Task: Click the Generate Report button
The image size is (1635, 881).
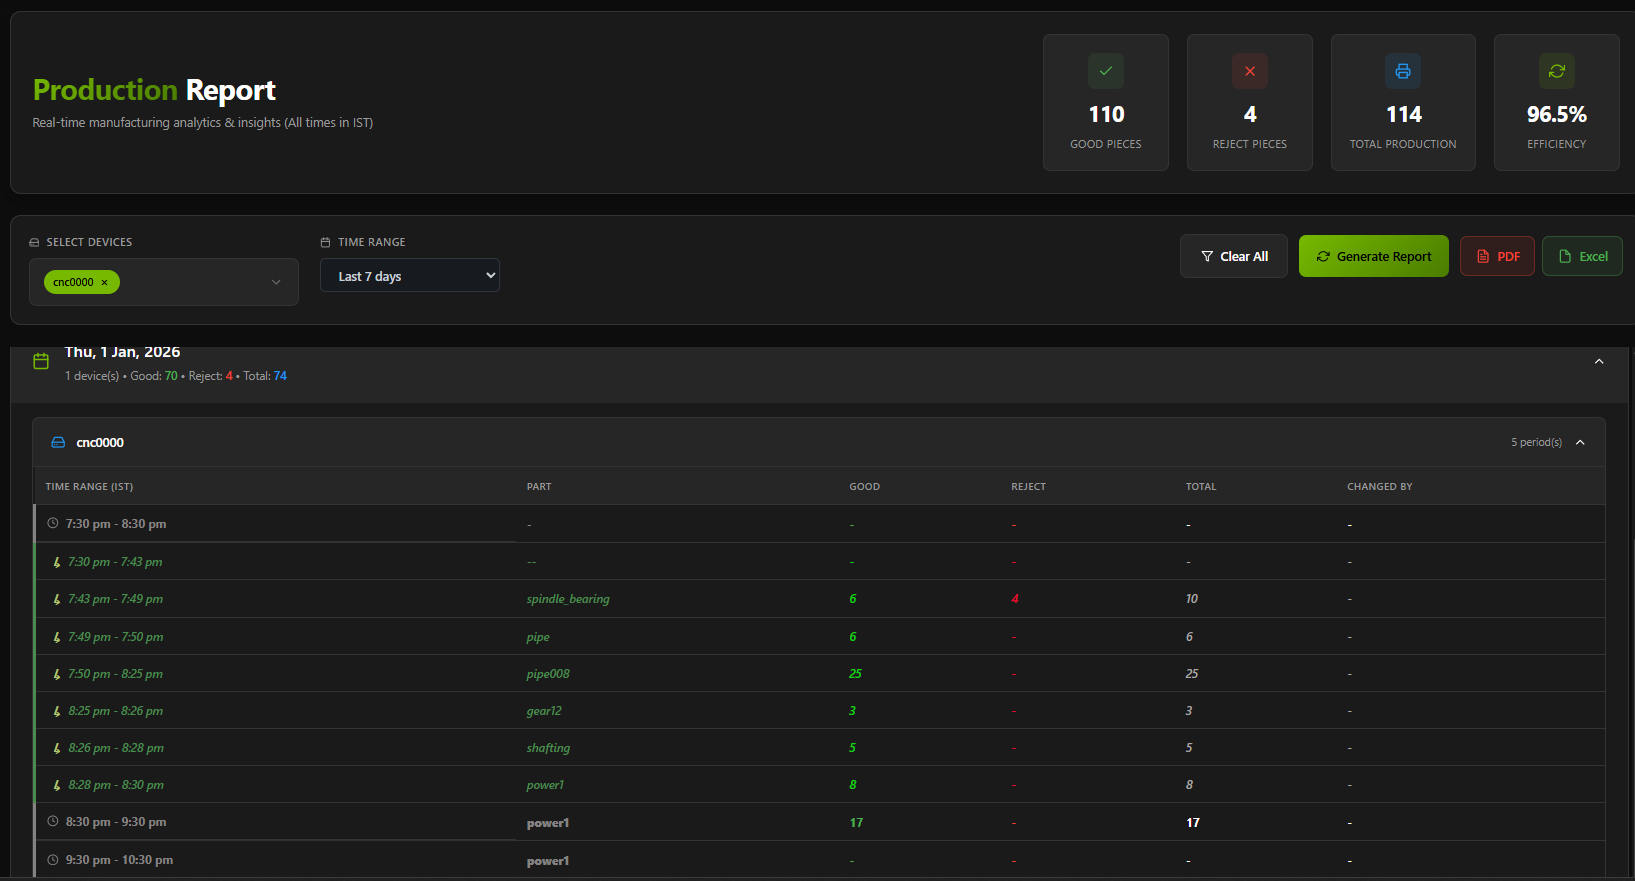Action: (1373, 256)
